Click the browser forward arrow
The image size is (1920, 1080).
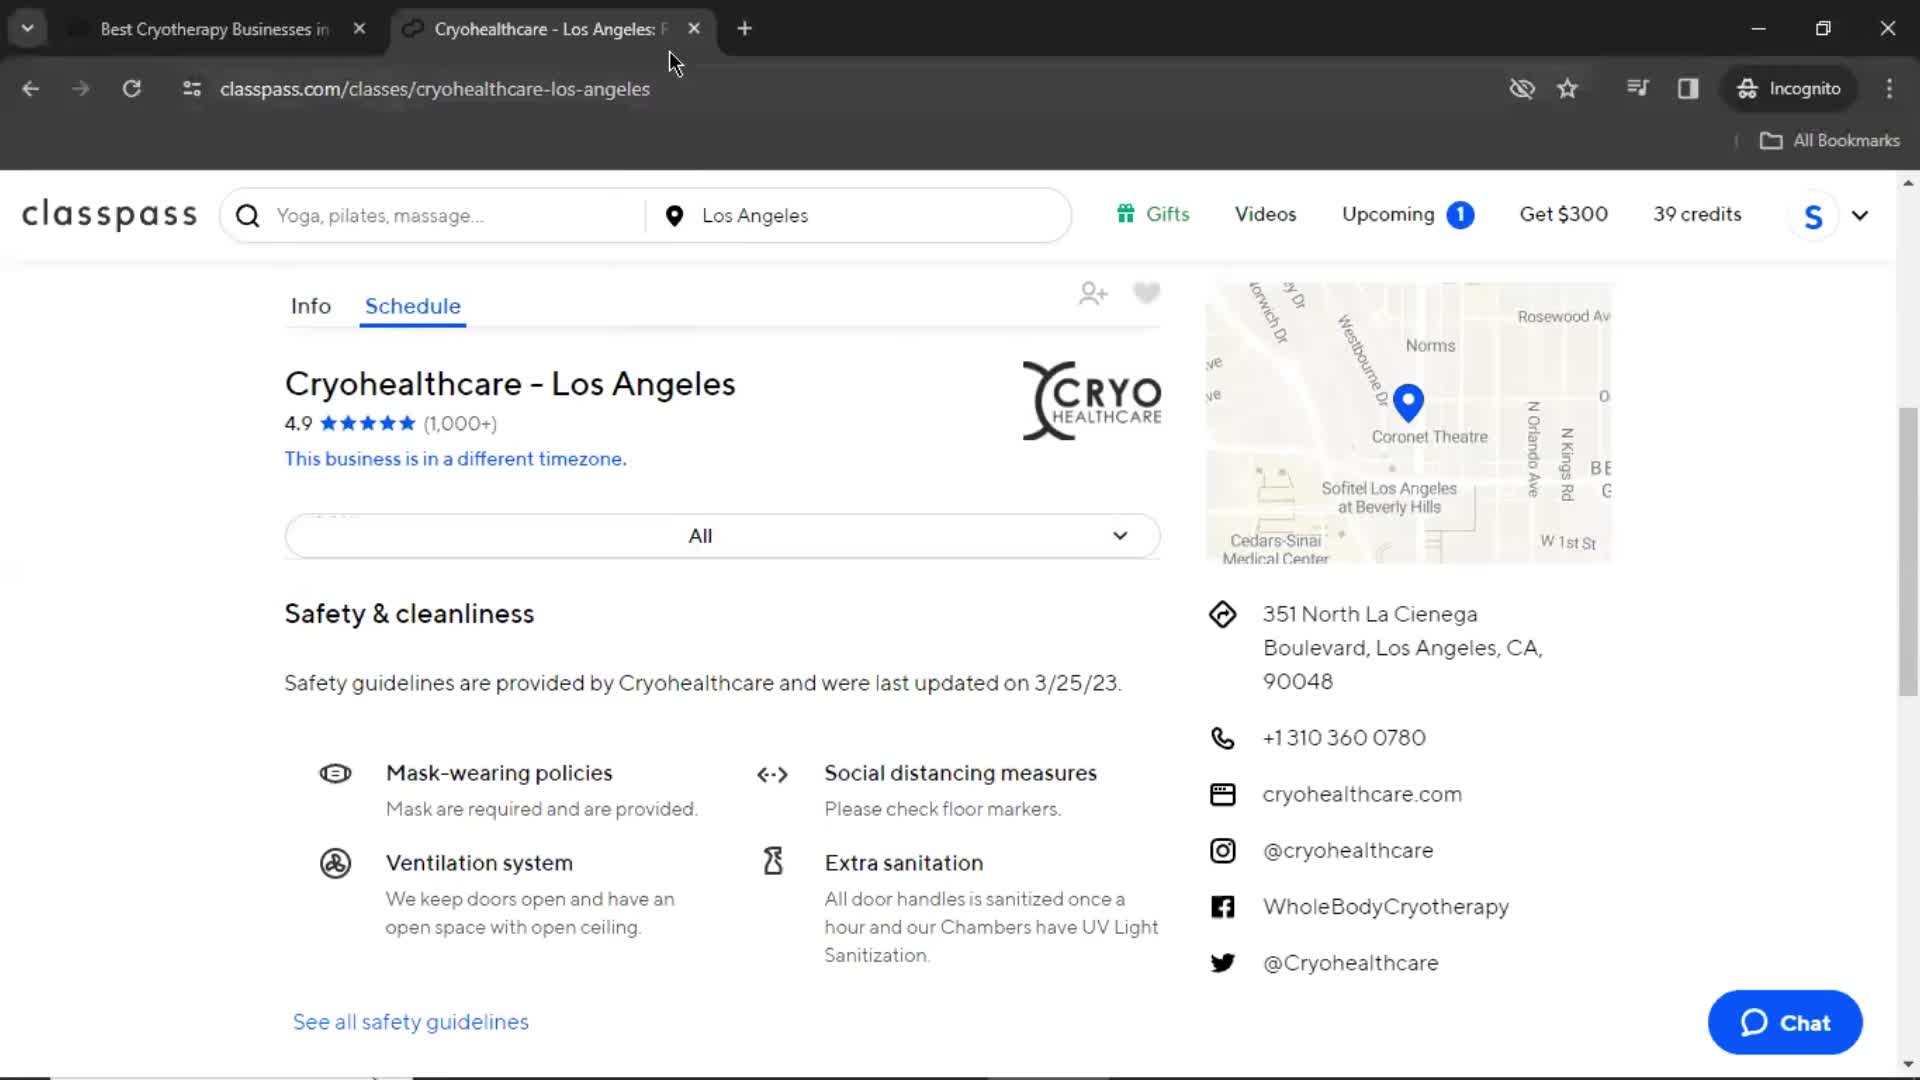[x=80, y=89]
